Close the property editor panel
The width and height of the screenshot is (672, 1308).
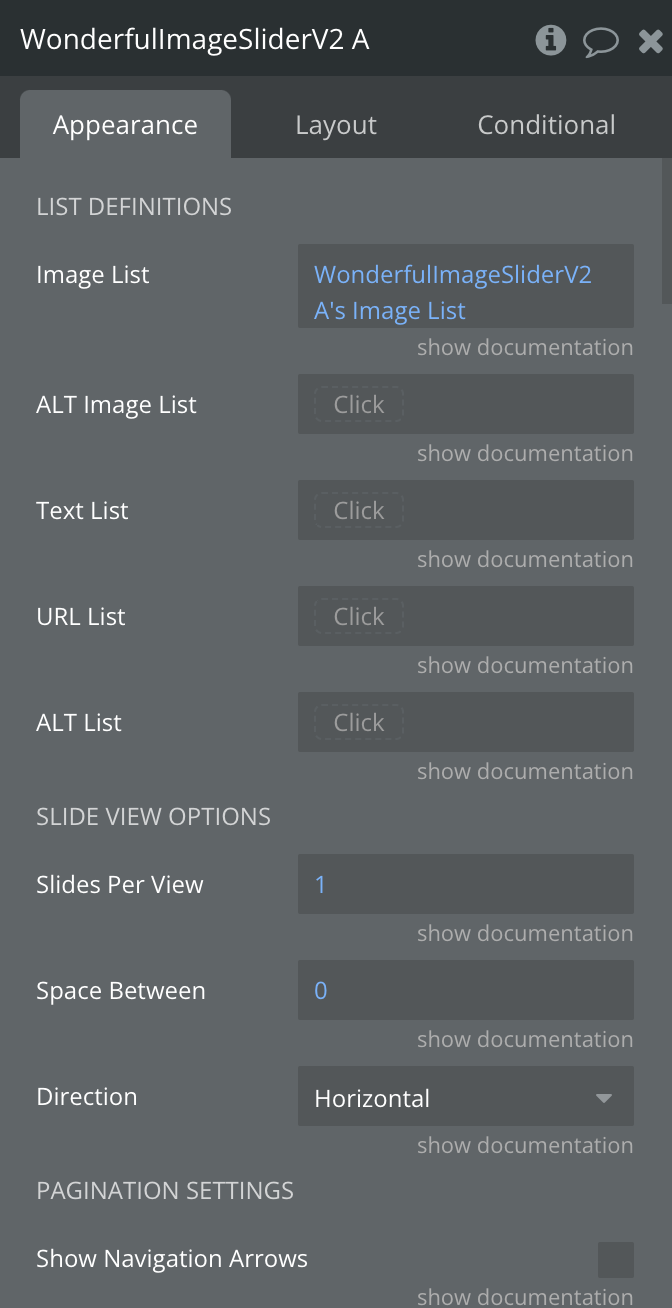pos(650,41)
